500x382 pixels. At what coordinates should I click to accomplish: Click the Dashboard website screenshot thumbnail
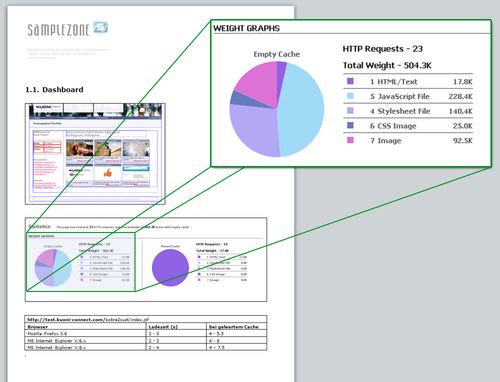(95, 154)
